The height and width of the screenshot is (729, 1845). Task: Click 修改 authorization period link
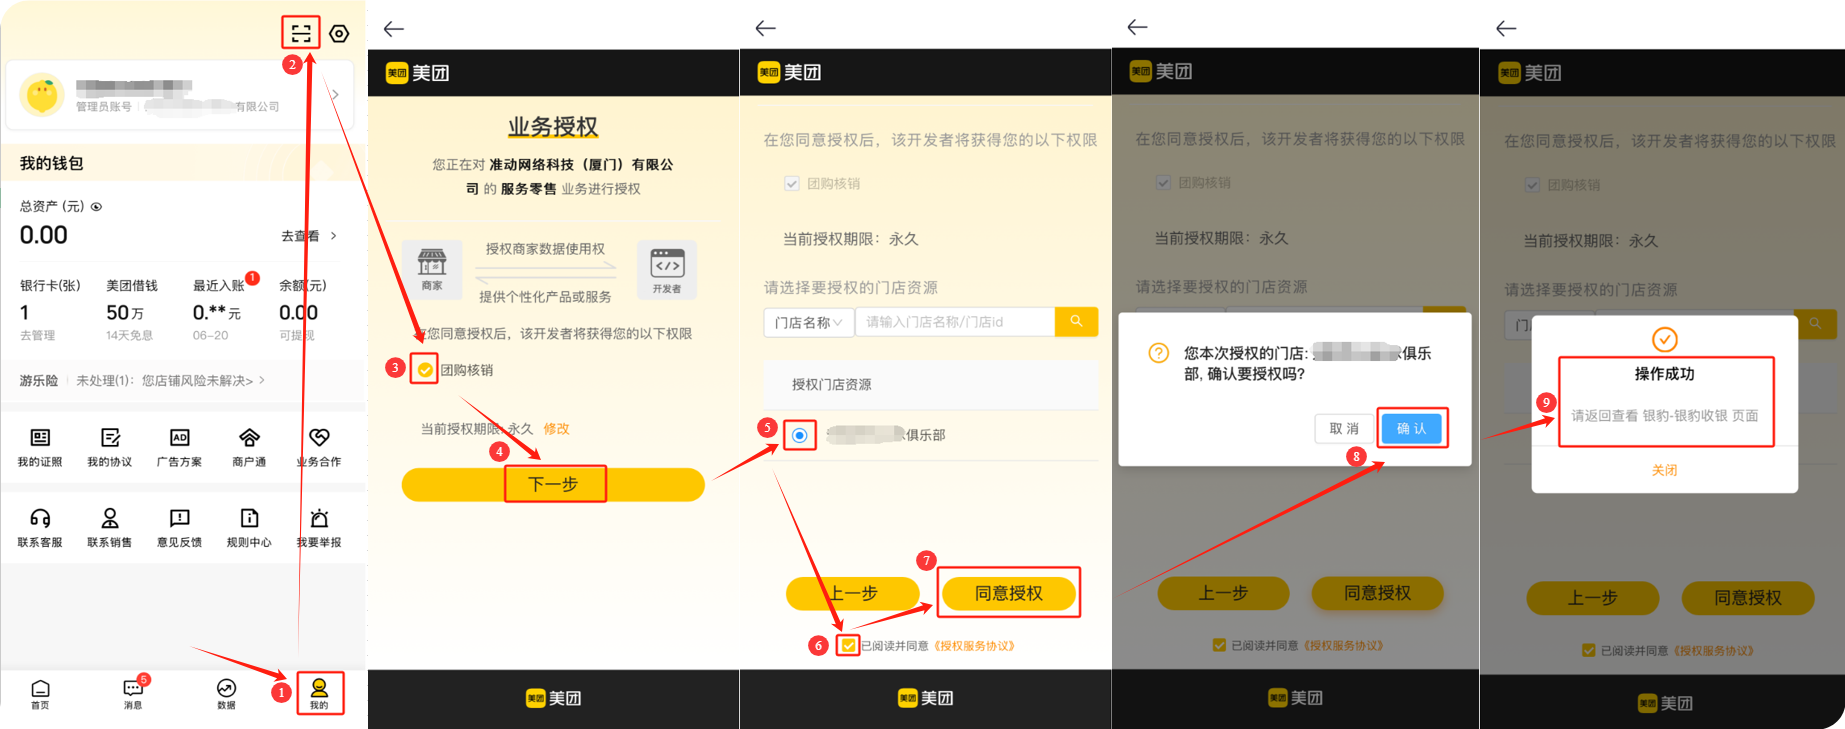[556, 429]
